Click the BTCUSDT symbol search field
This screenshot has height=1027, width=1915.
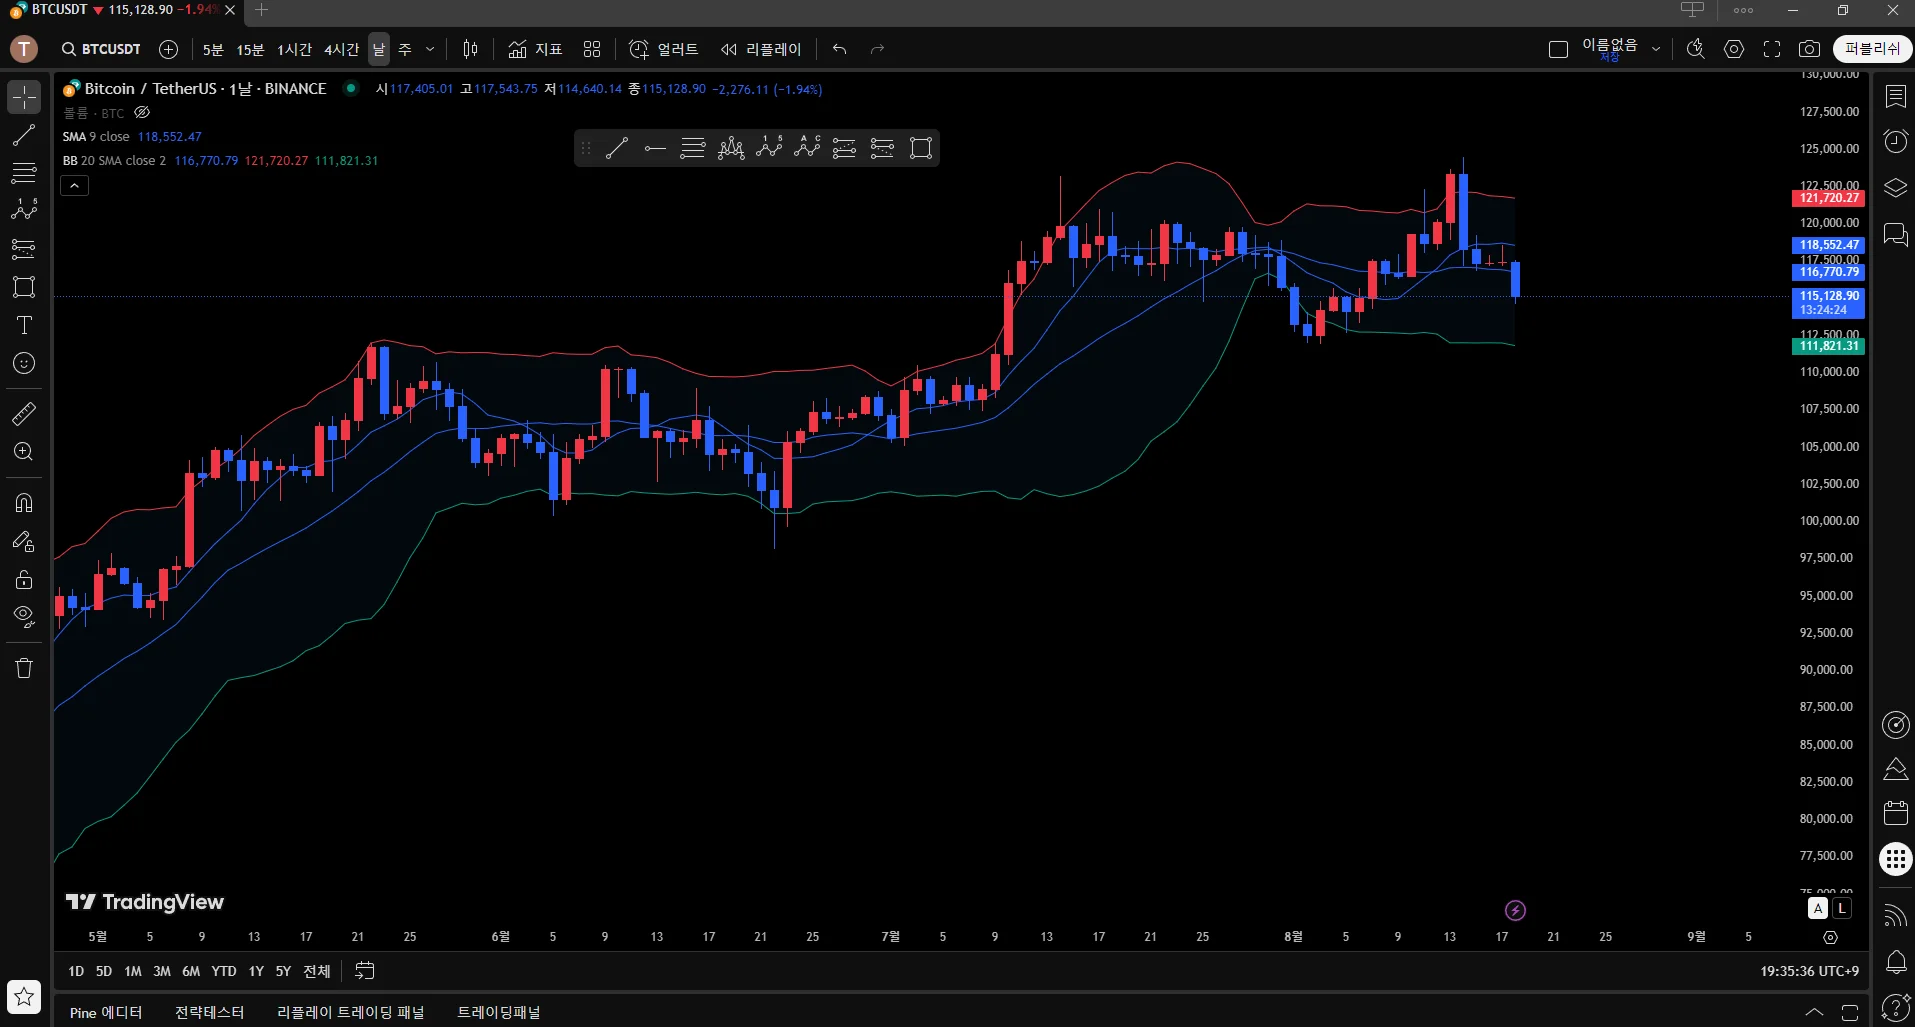pos(101,49)
